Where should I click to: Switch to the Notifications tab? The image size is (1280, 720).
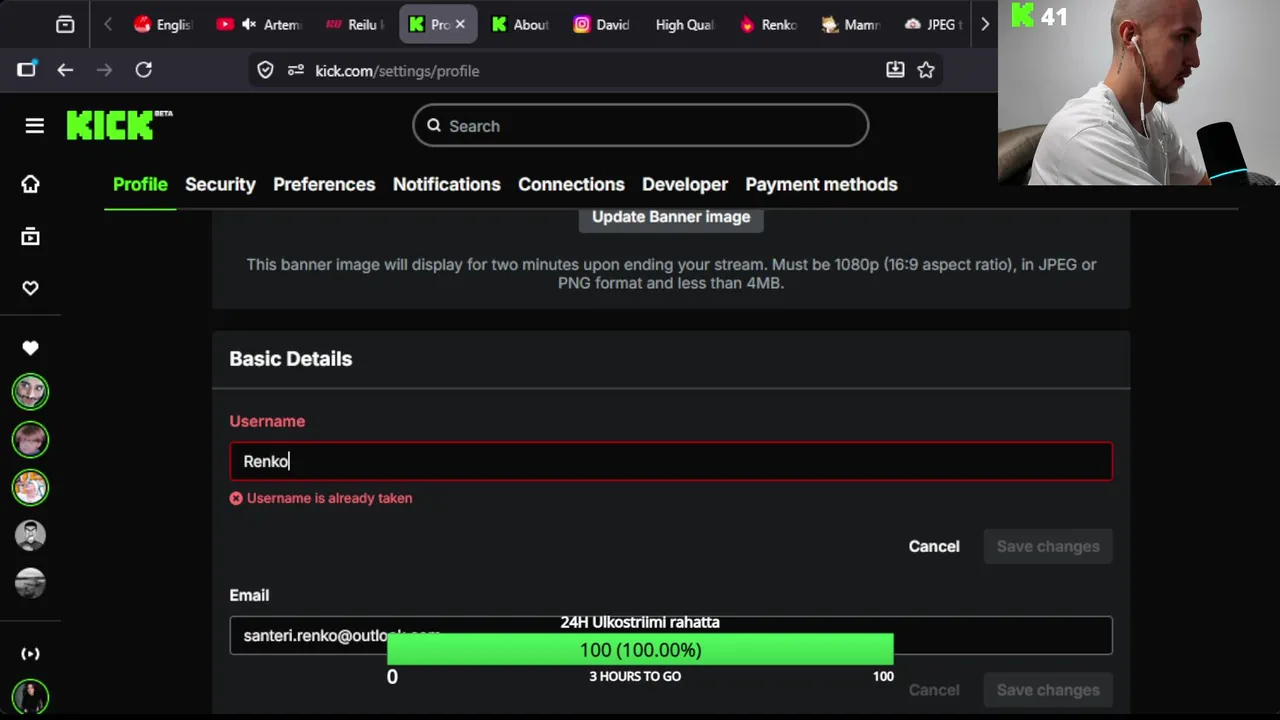tap(446, 184)
